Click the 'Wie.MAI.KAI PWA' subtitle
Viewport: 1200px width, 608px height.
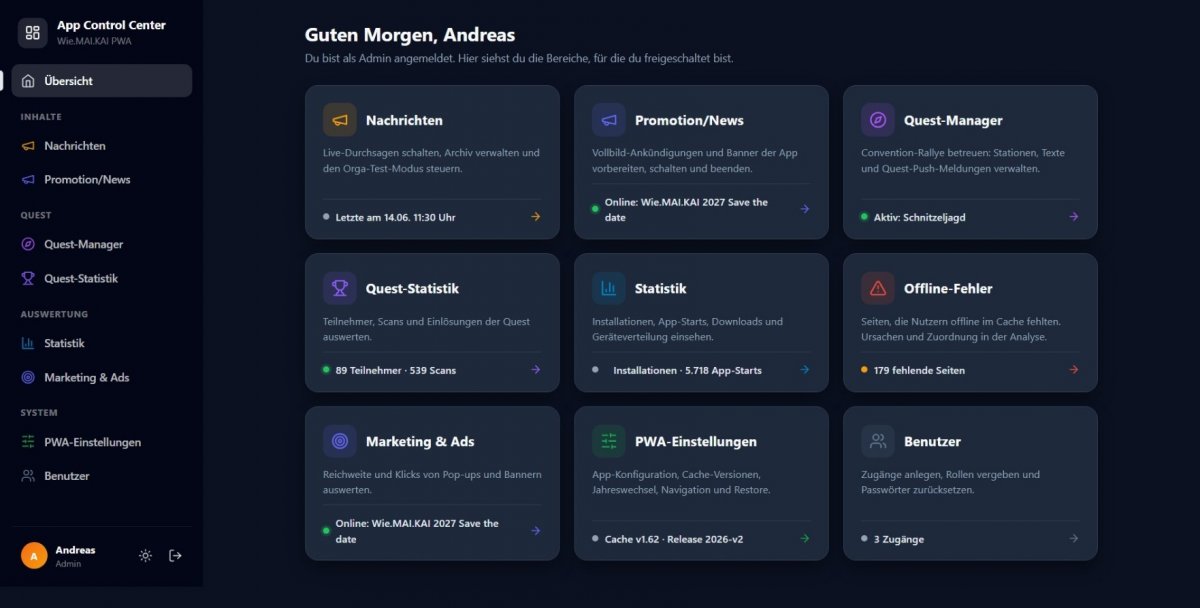[94, 41]
